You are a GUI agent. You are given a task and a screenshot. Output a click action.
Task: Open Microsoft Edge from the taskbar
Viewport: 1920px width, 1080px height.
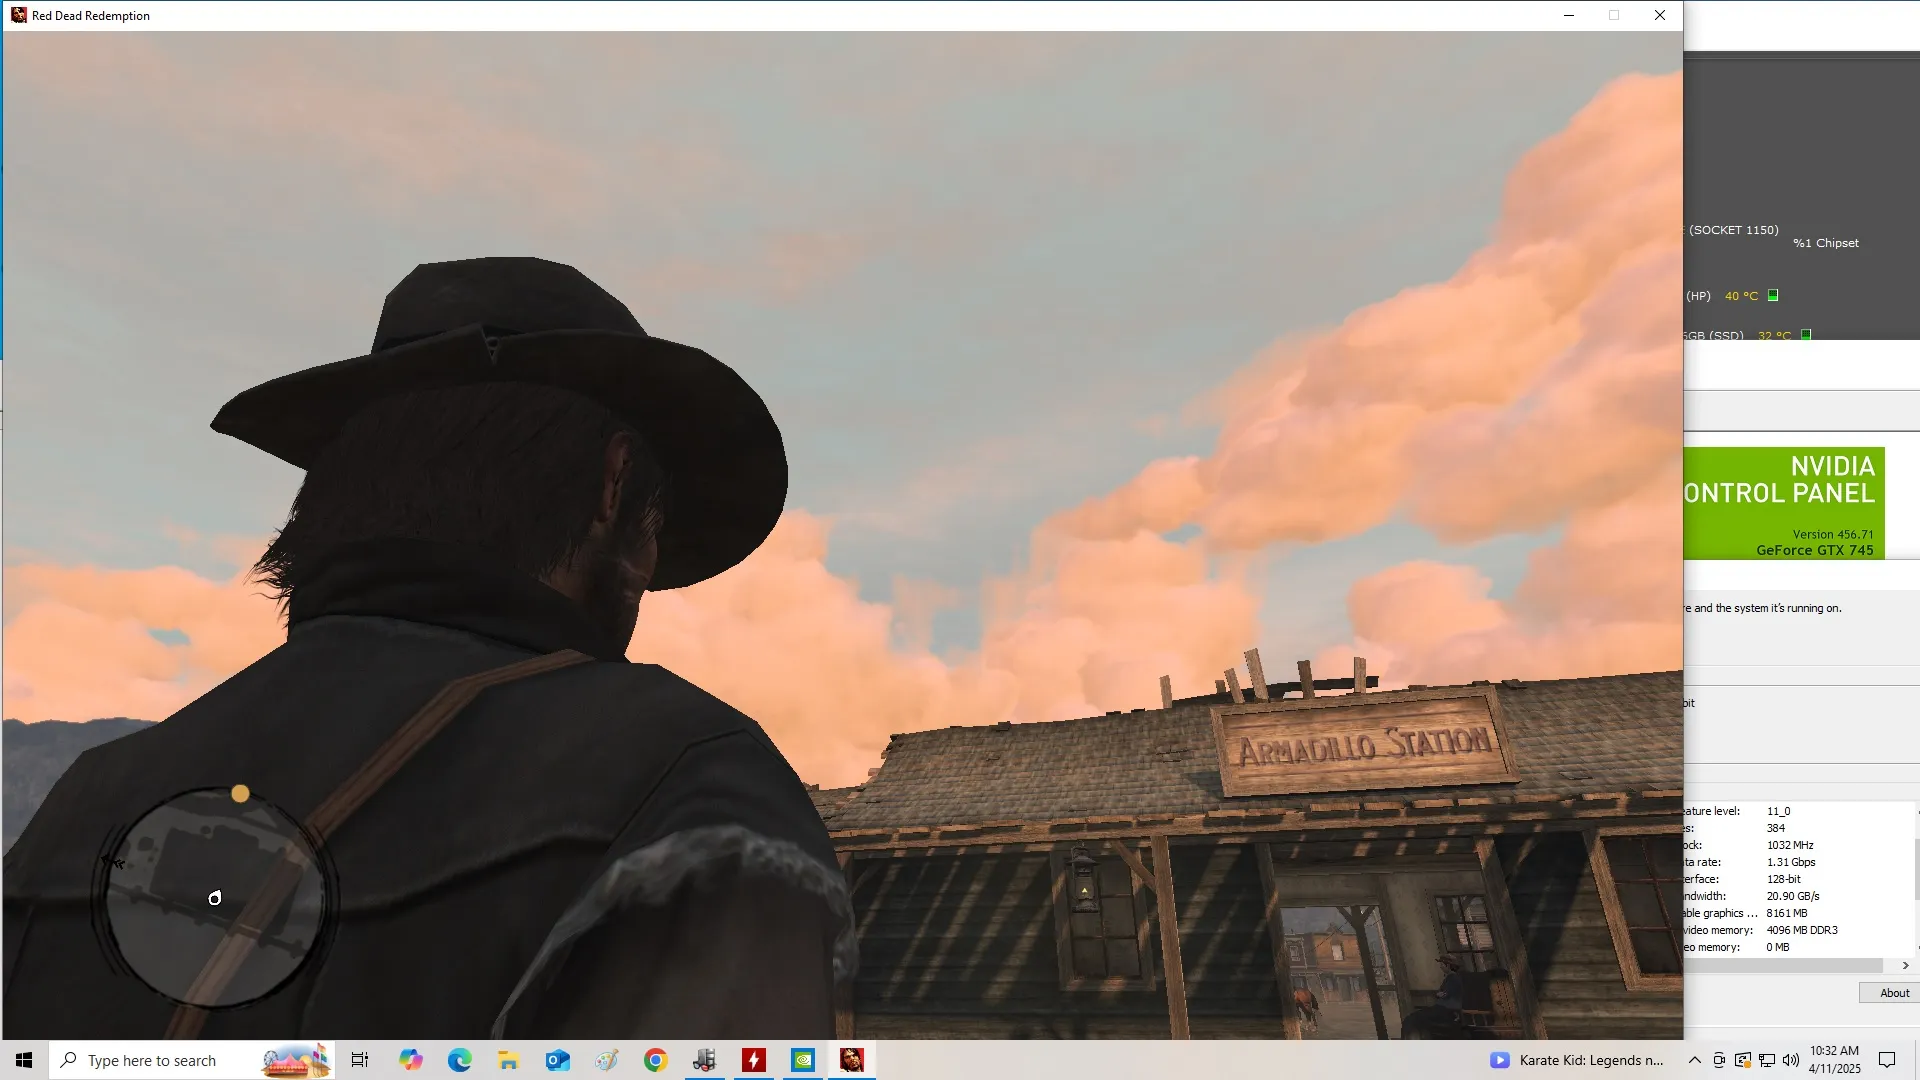tap(459, 1060)
